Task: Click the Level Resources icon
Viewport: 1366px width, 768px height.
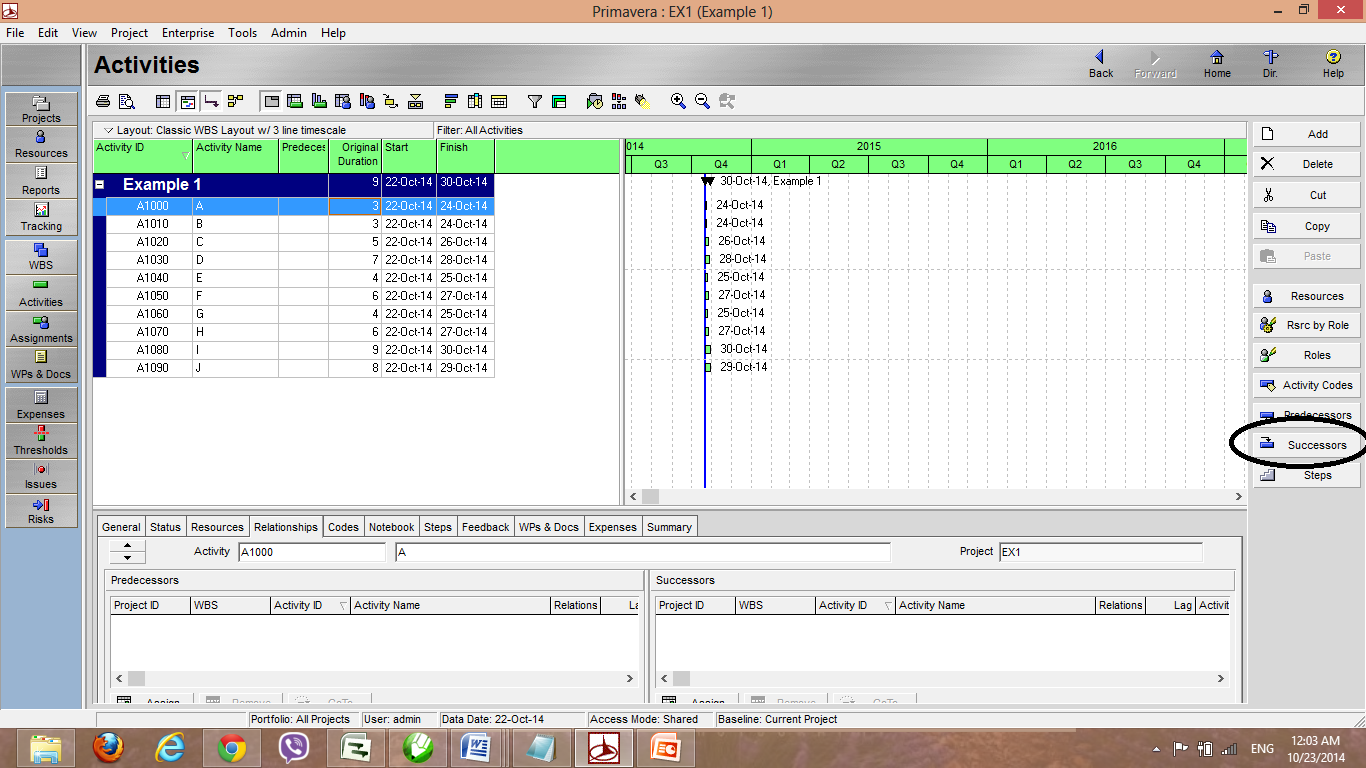Action: (619, 101)
